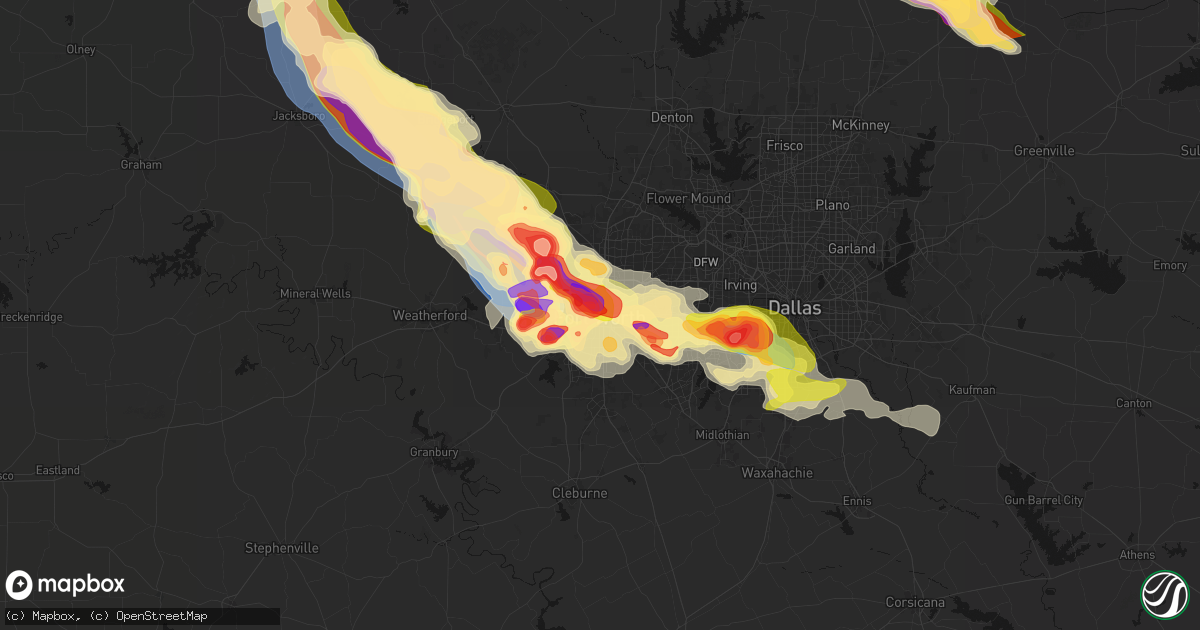Screen dimensions: 1200x630
Task: Click the McKinney city label
Action: coord(861,126)
